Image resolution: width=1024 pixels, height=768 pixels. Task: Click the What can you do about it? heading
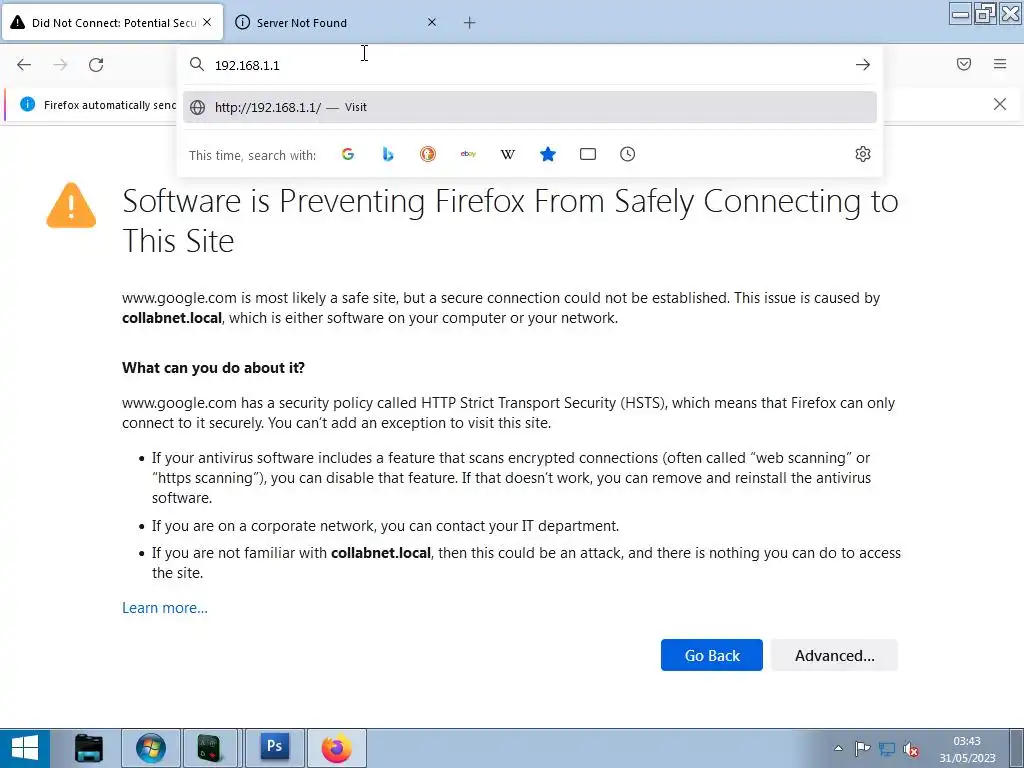click(x=214, y=368)
